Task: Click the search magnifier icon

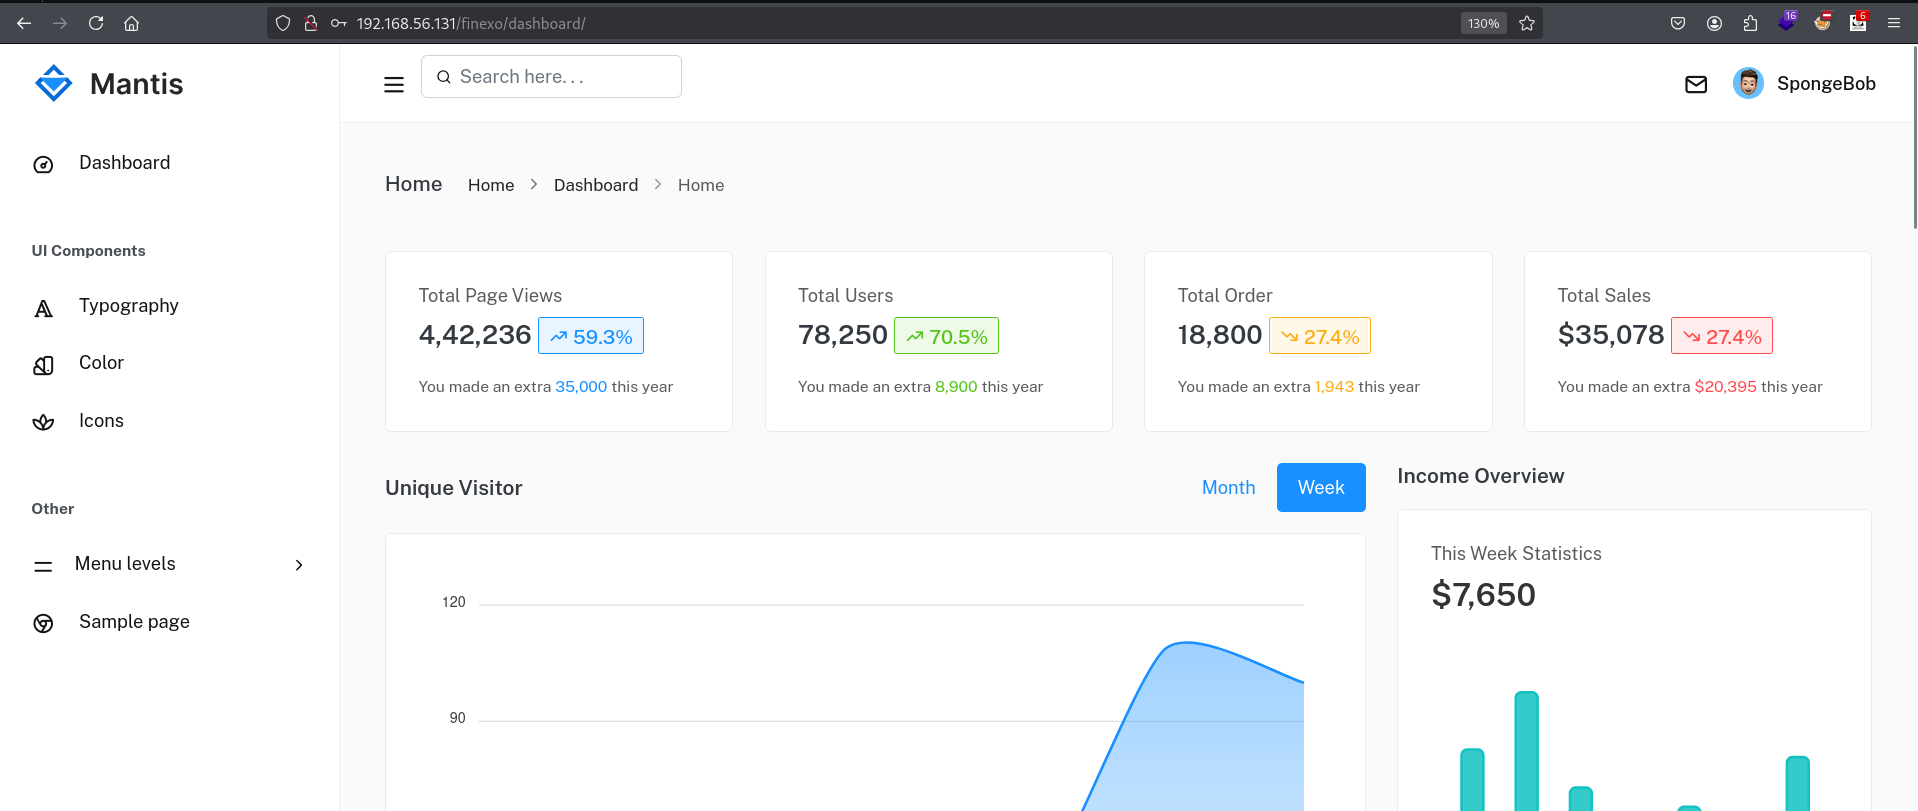Action: click(x=444, y=77)
